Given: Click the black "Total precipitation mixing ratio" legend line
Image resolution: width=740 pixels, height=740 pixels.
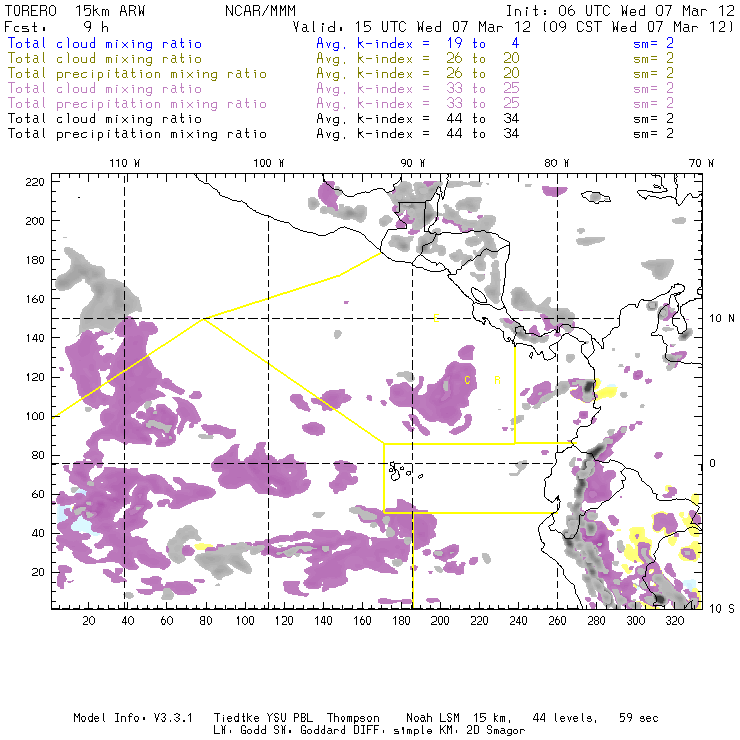Looking at the screenshot, I should click(x=137, y=134).
